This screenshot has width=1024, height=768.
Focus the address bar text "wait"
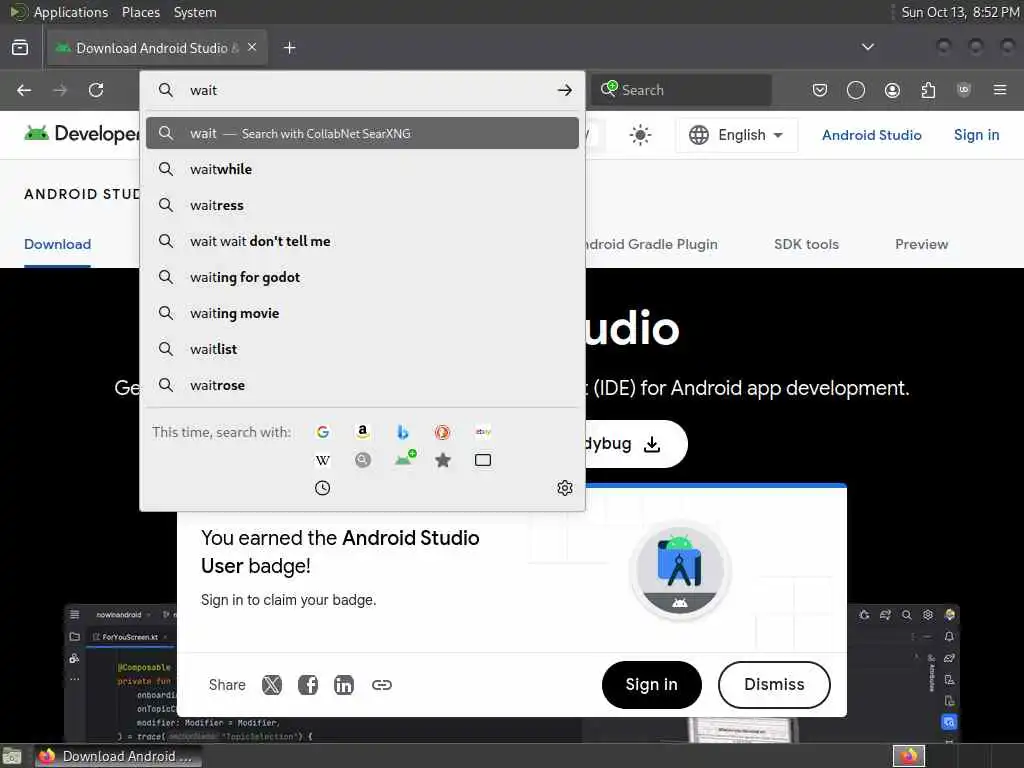tap(203, 90)
